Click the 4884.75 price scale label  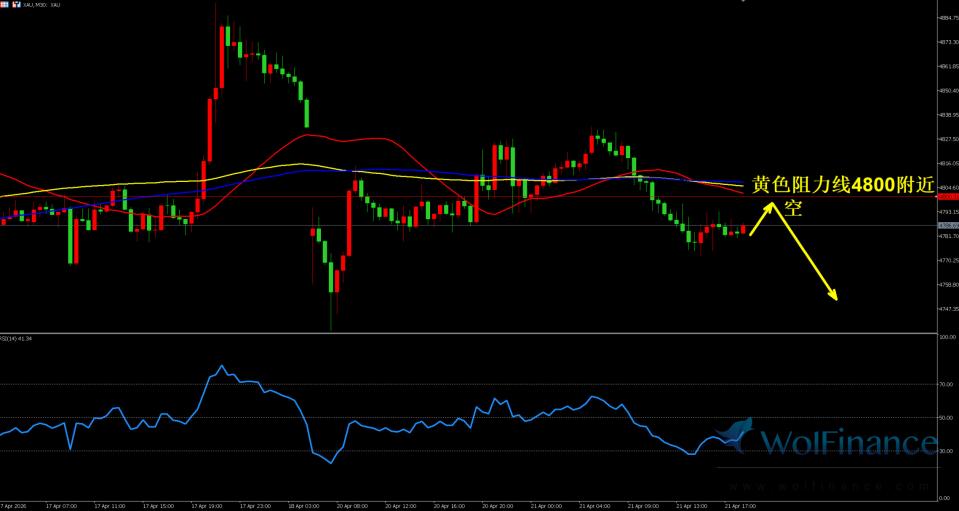[948, 18]
